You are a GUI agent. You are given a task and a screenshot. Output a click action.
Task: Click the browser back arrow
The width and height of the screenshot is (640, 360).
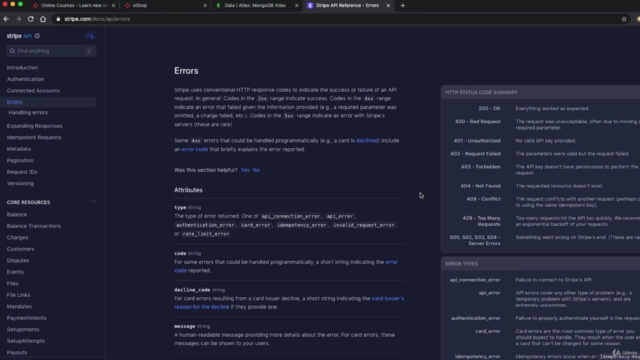pos(6,19)
